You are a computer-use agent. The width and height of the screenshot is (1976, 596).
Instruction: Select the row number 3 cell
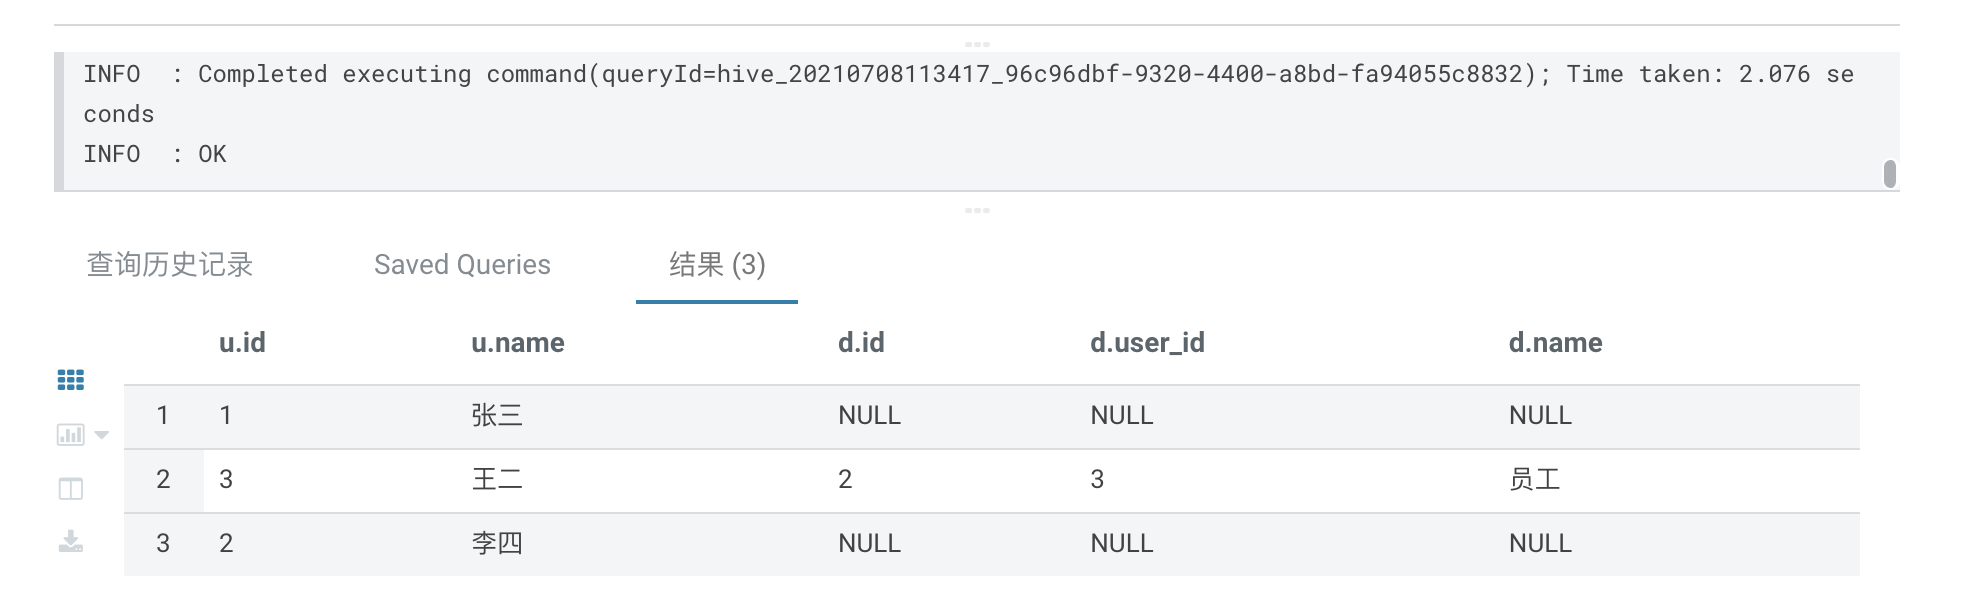[x=163, y=544]
